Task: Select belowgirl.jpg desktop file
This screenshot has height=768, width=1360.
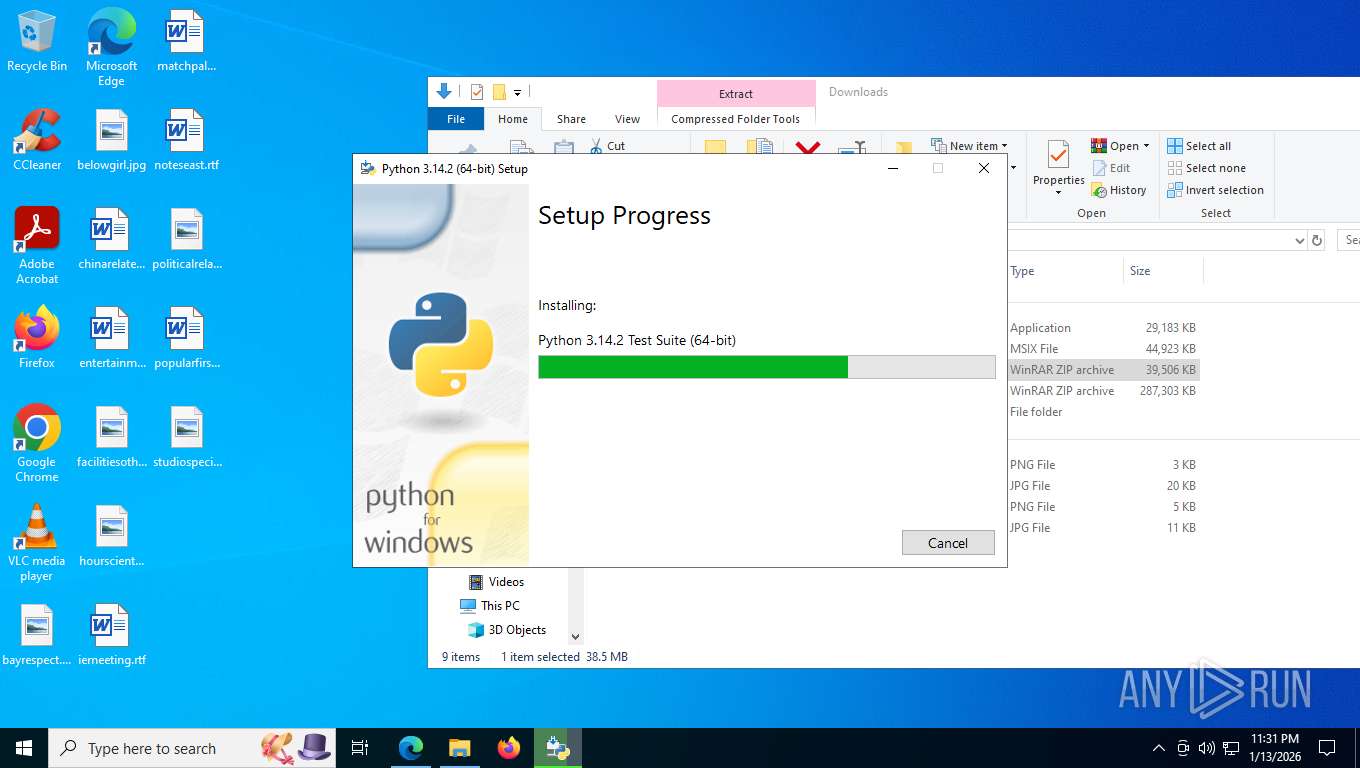Action: coord(111,140)
